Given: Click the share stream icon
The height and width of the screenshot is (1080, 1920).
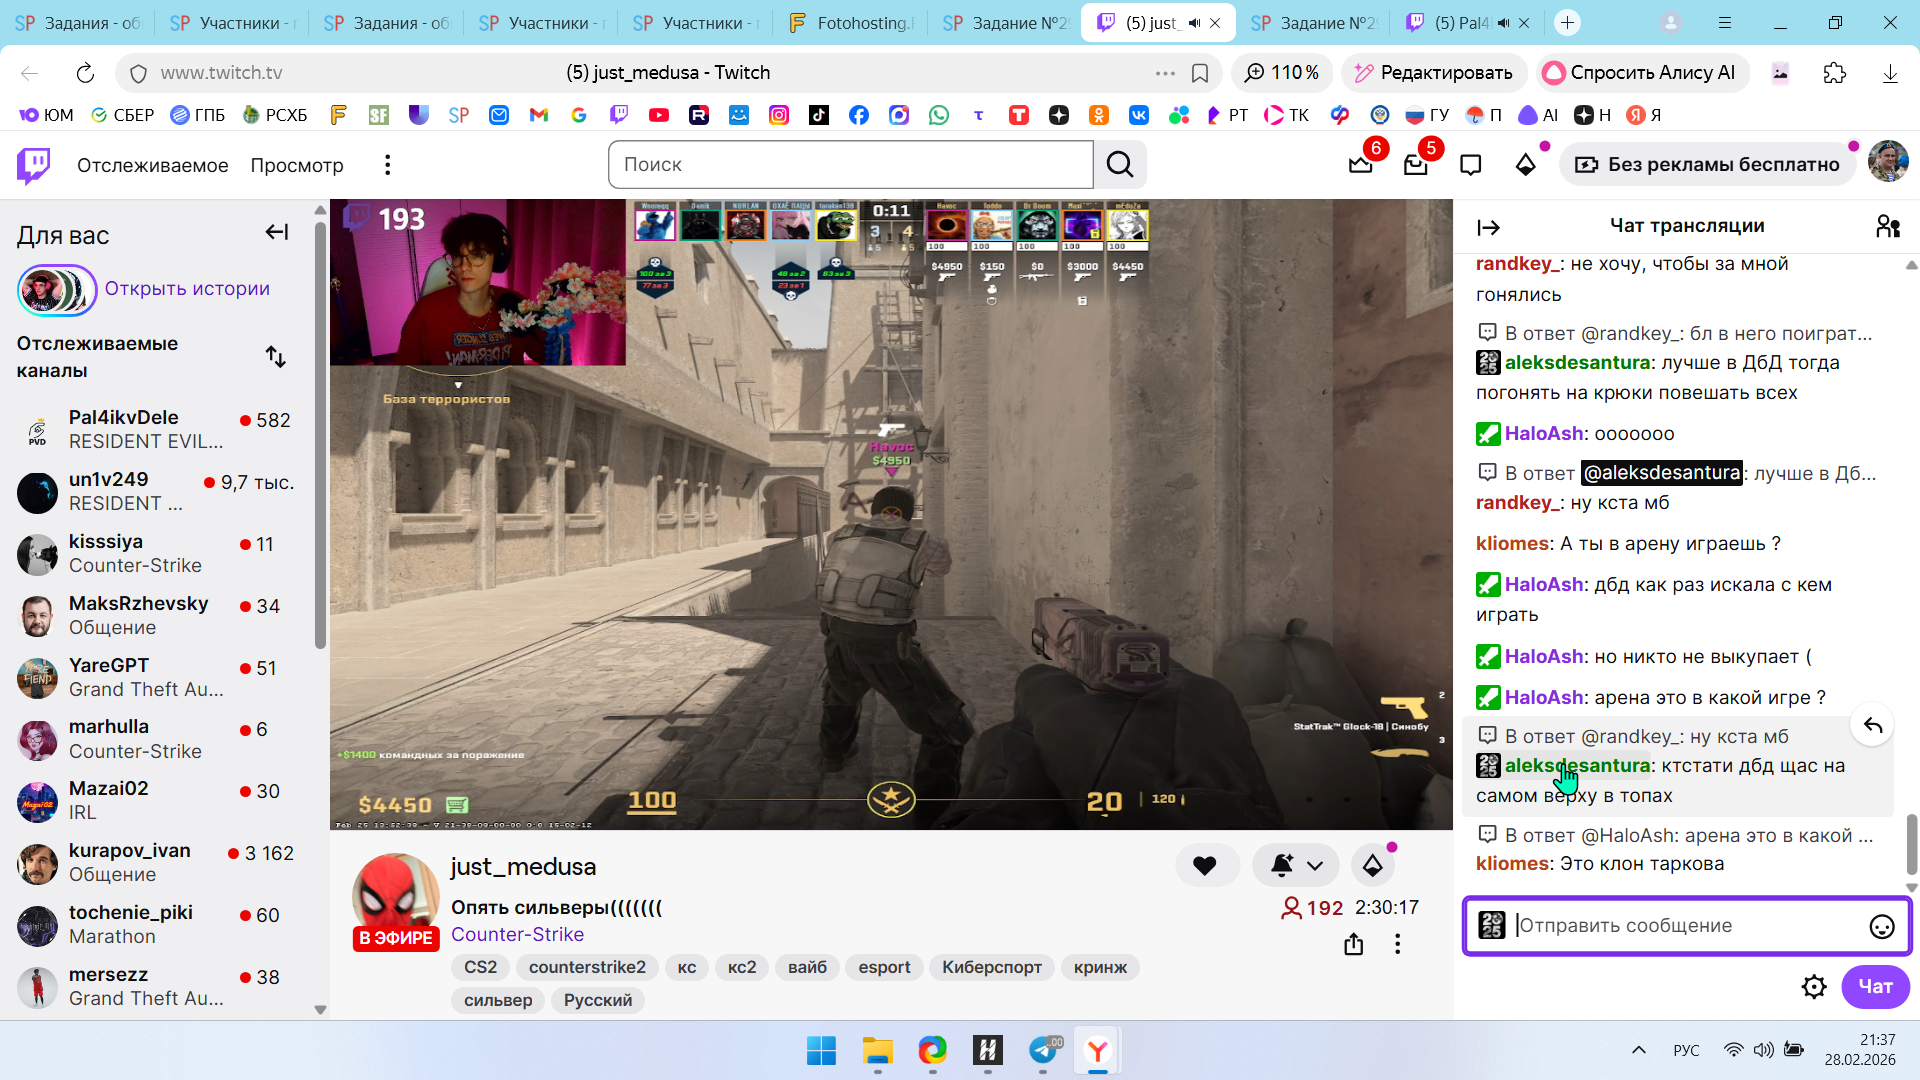Looking at the screenshot, I should tap(1353, 944).
